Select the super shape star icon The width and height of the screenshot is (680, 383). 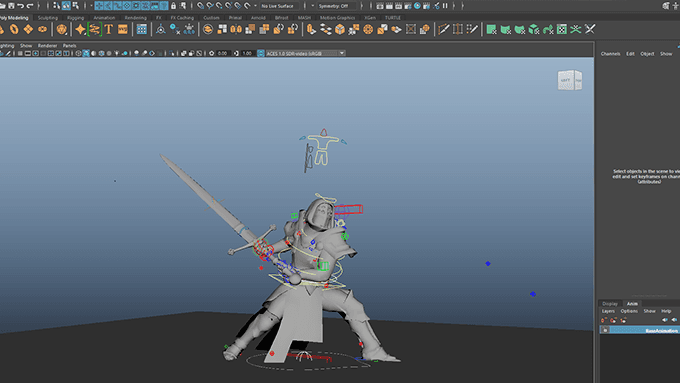point(80,29)
